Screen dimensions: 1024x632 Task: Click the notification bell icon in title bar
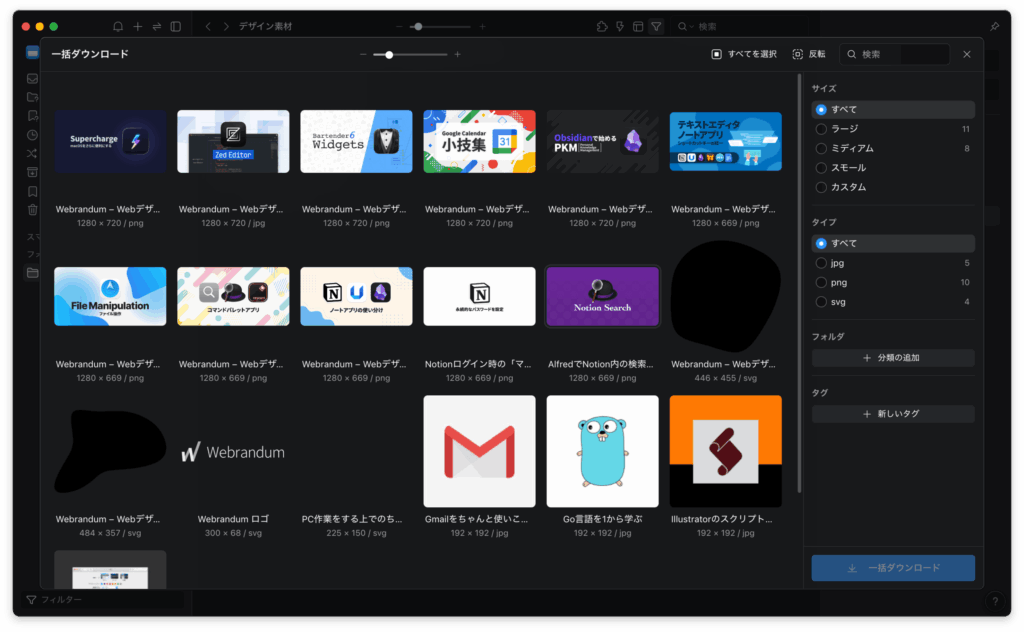point(118,26)
